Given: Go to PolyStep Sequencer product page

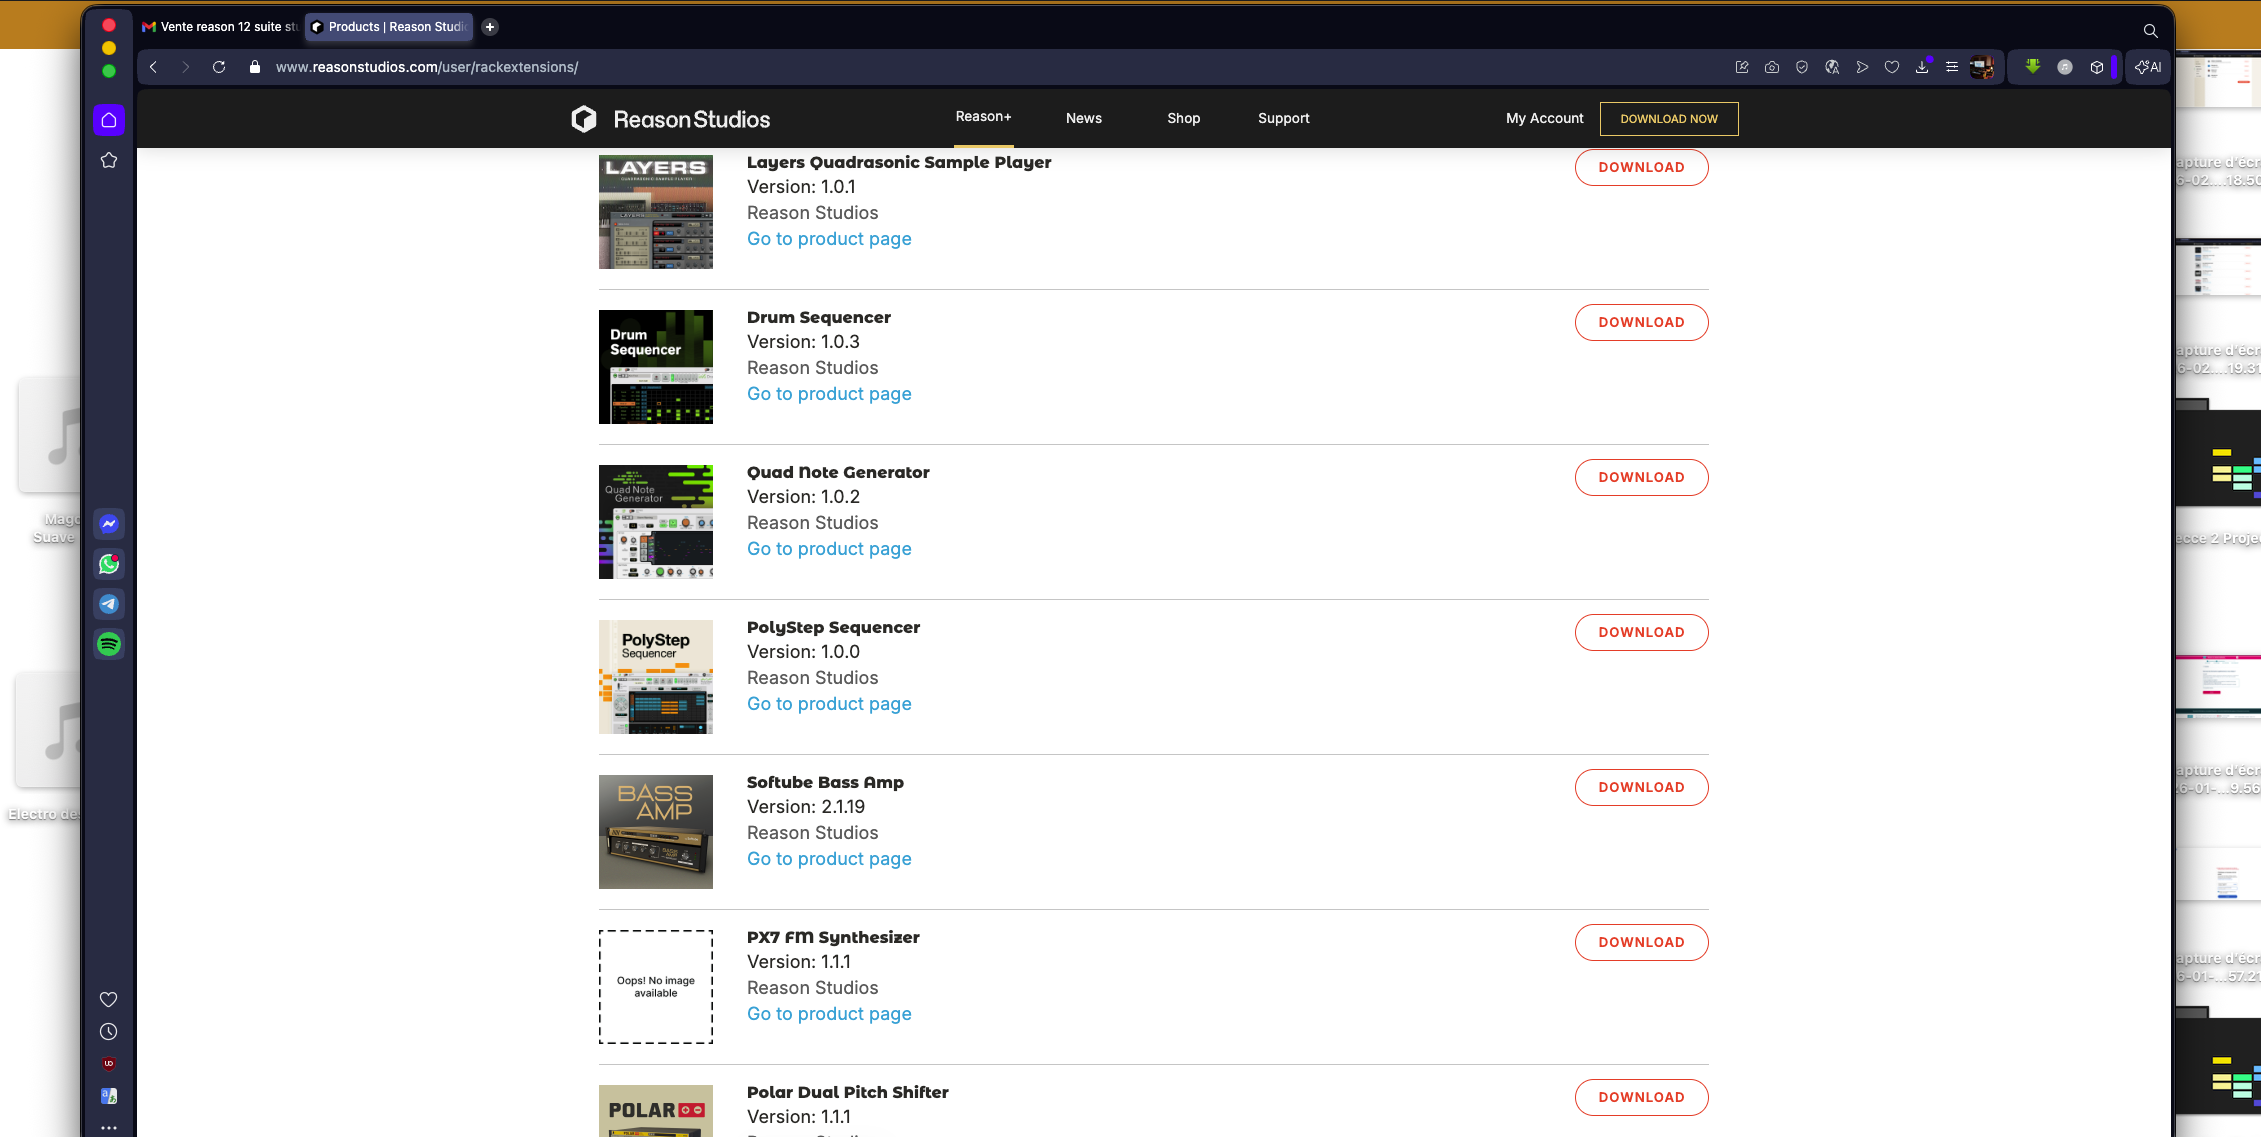Looking at the screenshot, I should (829, 704).
